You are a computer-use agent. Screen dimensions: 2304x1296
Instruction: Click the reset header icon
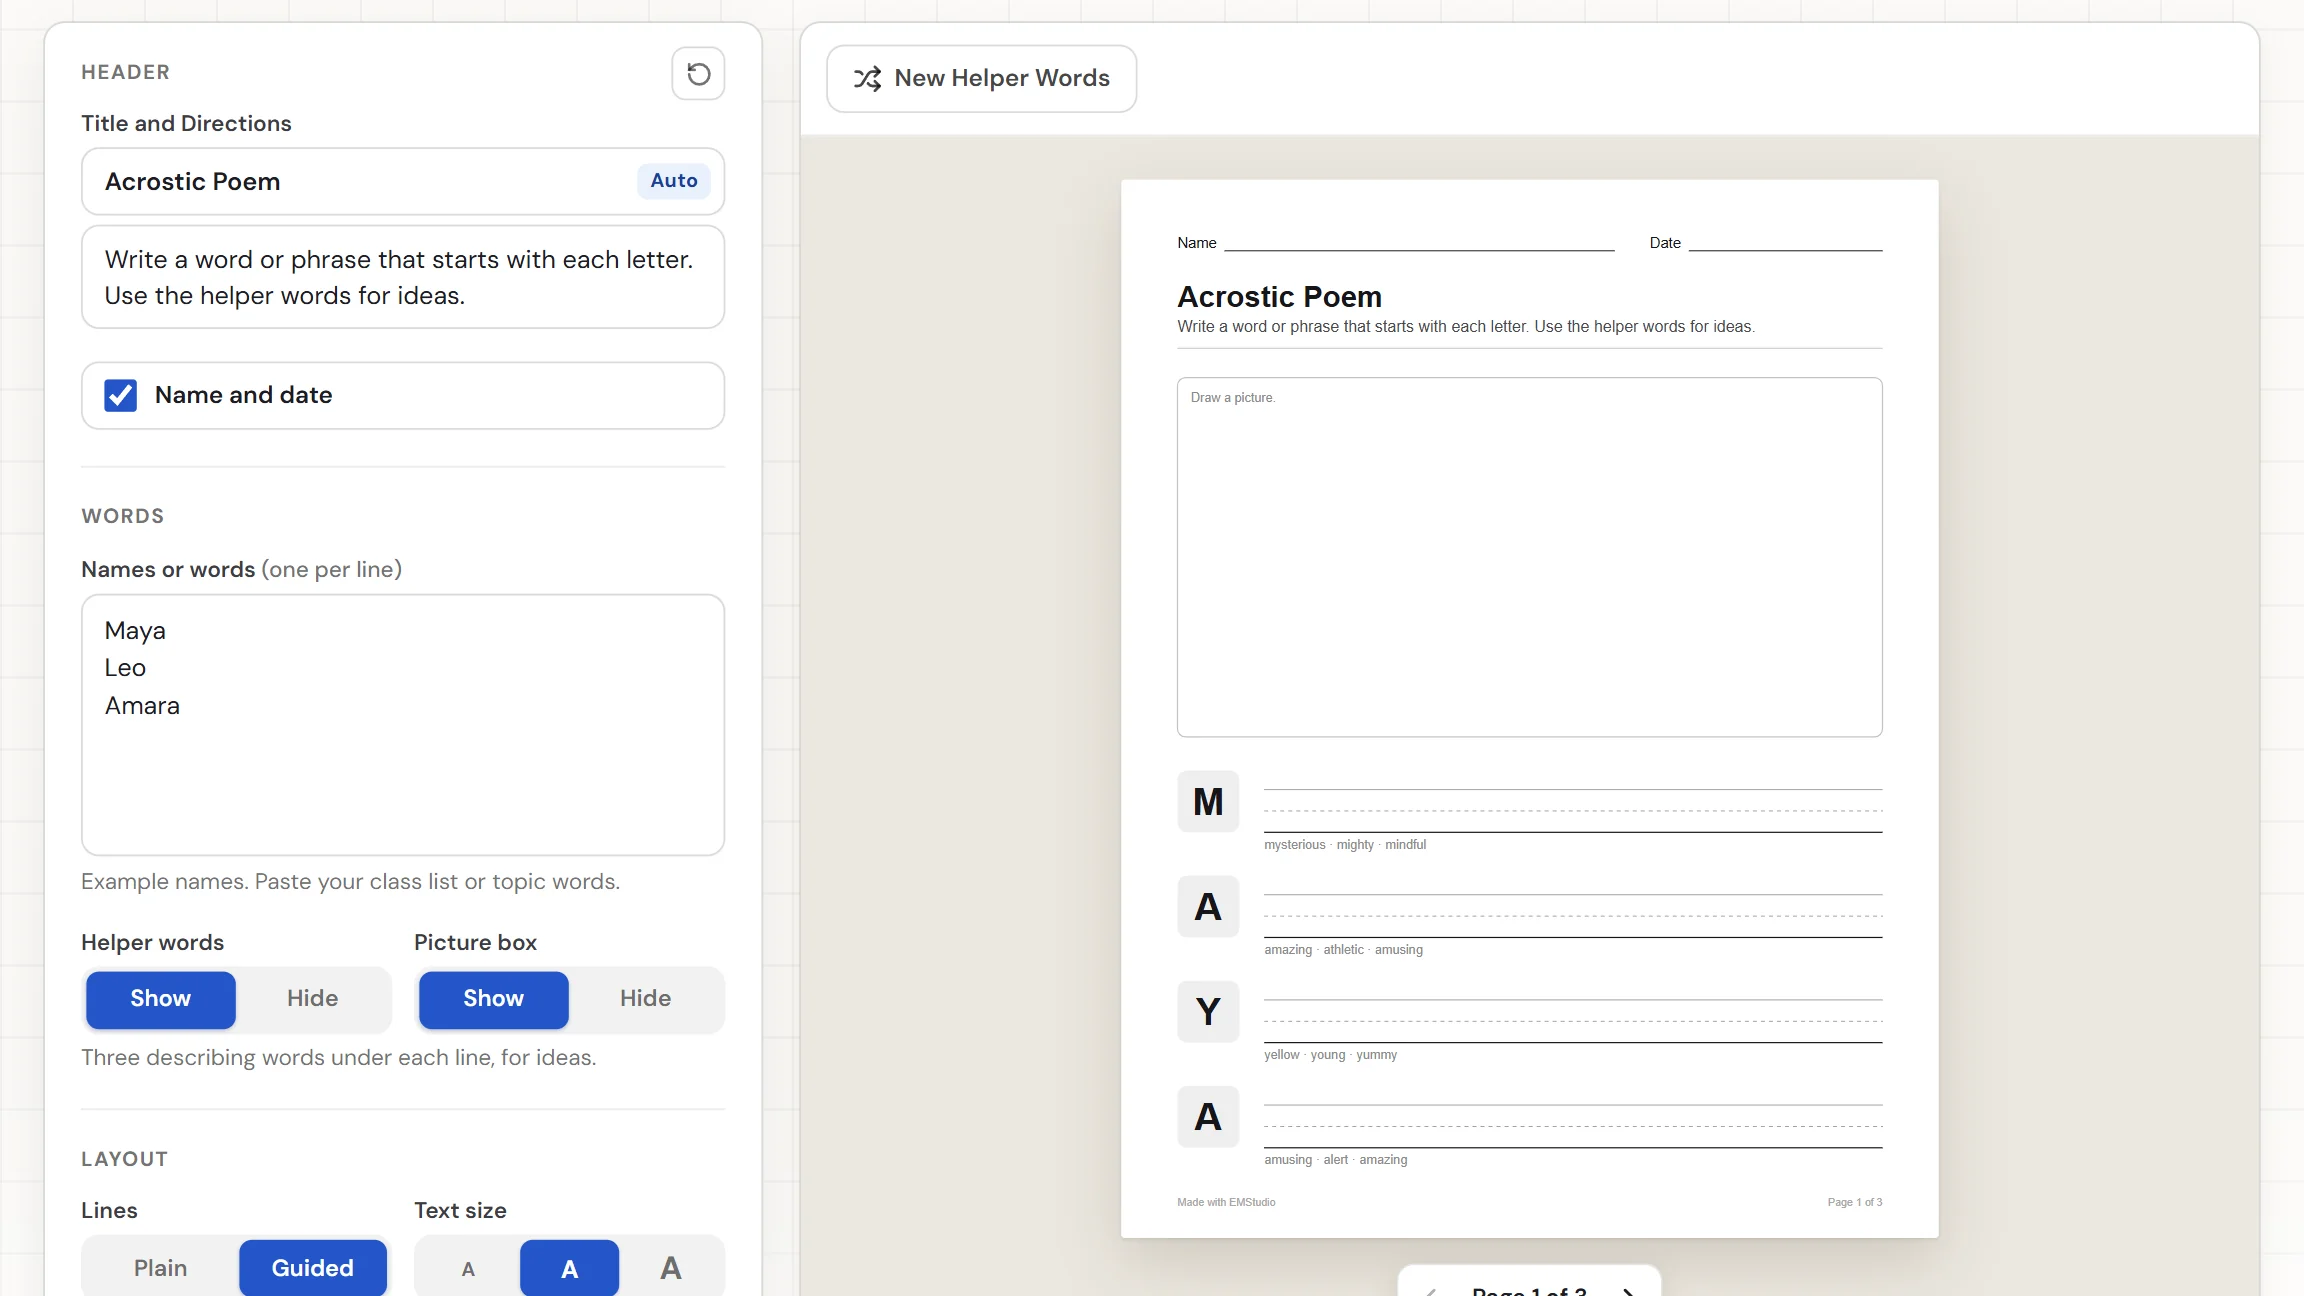[x=698, y=74]
